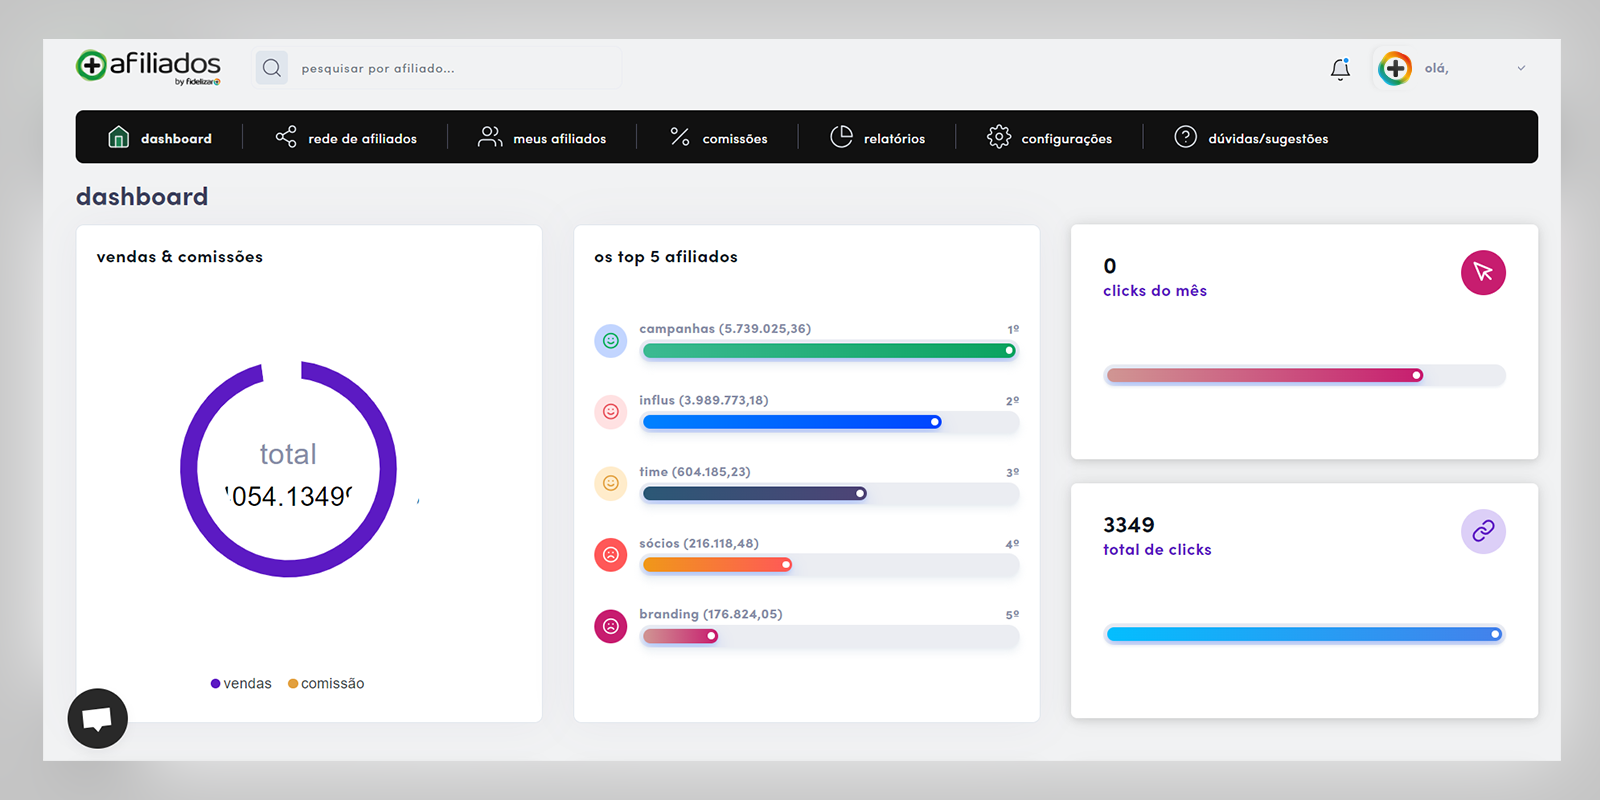Click the user avatar plus icon
Image resolution: width=1600 pixels, height=800 pixels.
pyautogui.click(x=1395, y=68)
